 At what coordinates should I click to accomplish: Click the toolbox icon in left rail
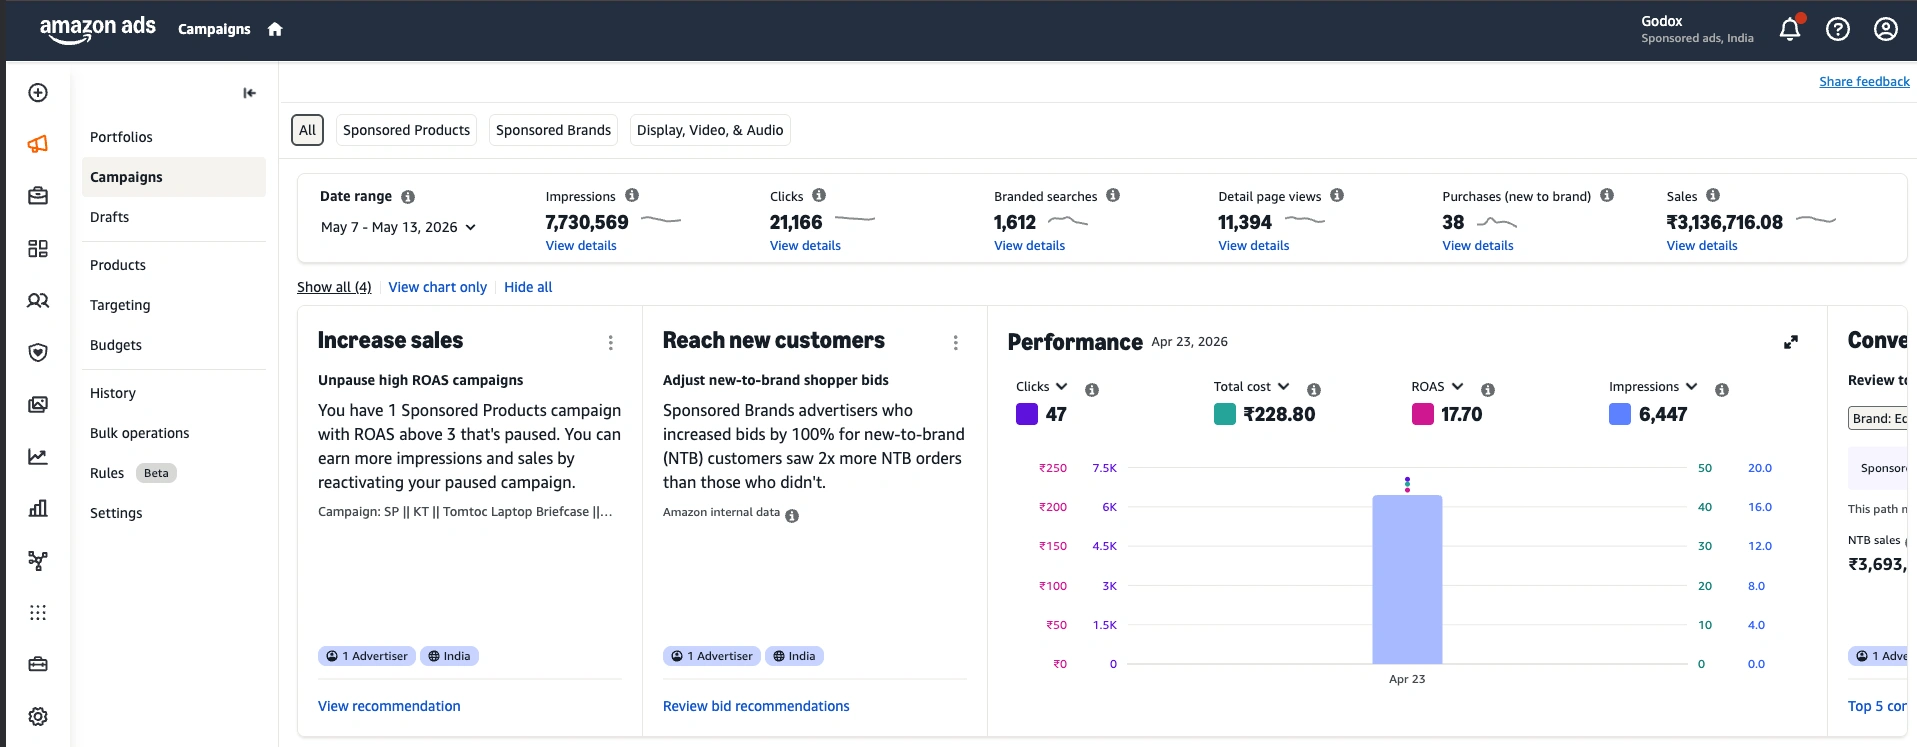(x=38, y=665)
